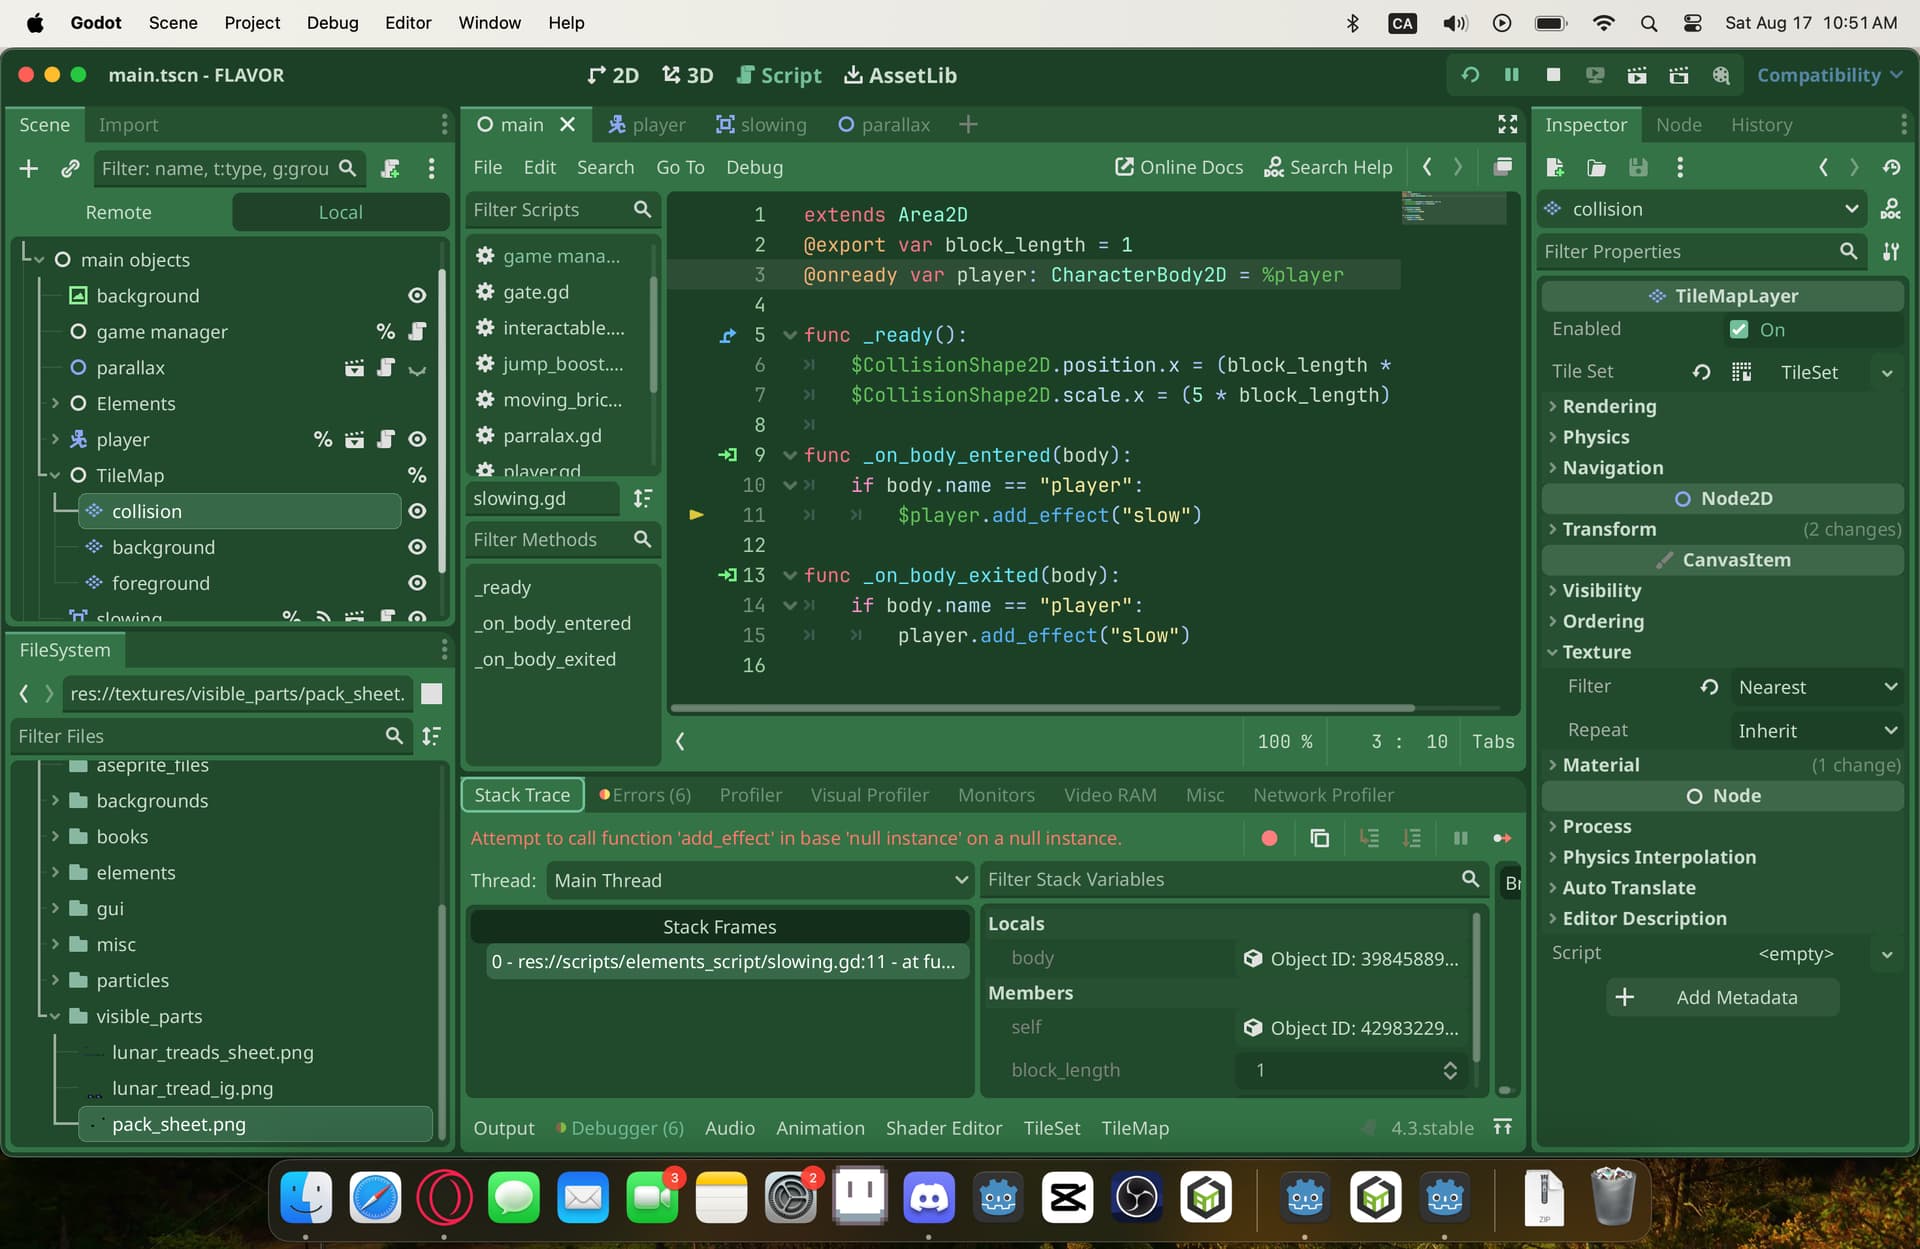Open the Errors (6) debugger tab
The width and height of the screenshot is (1920, 1249).
[645, 795]
